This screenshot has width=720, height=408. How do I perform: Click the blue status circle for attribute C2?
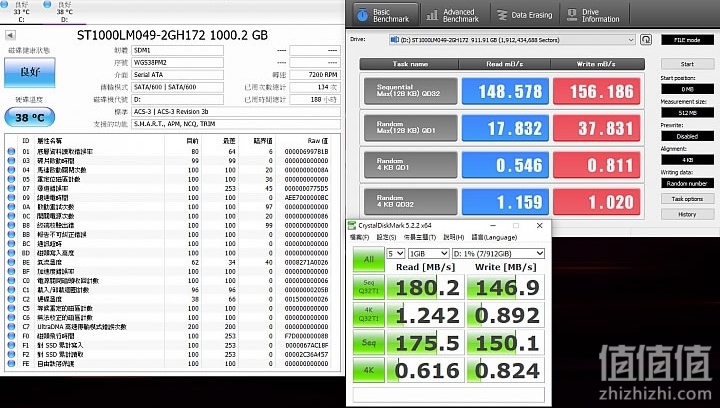11,299
